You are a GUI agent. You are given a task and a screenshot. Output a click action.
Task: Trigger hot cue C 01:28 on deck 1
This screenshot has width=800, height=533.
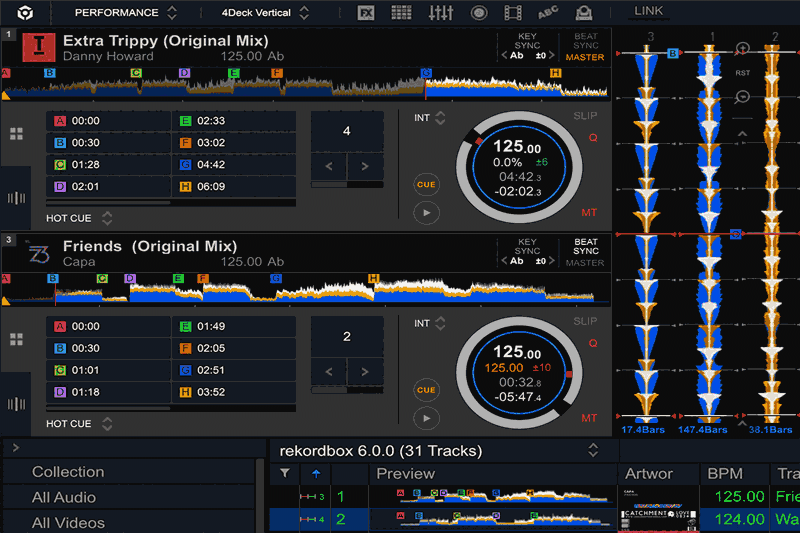click(x=108, y=165)
